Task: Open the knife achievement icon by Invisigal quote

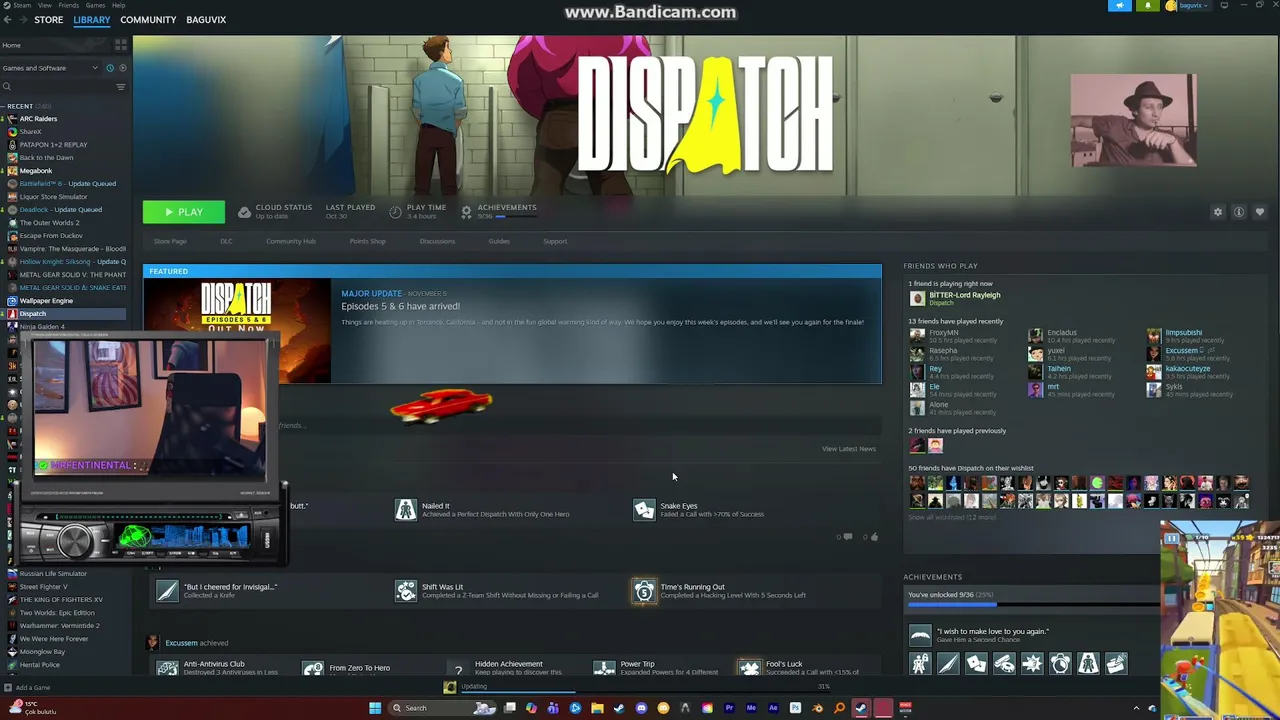Action: (167, 591)
